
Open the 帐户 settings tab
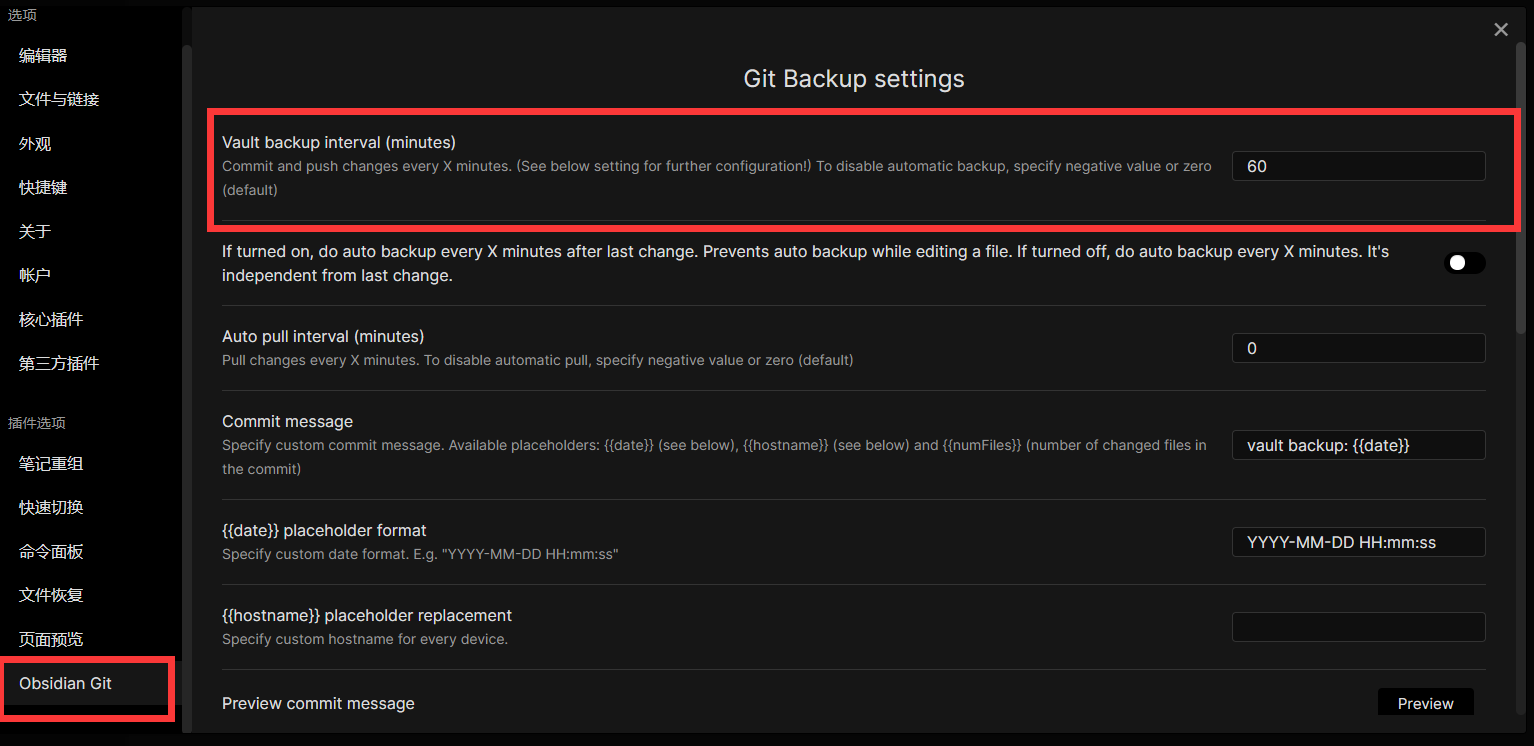click(35, 276)
